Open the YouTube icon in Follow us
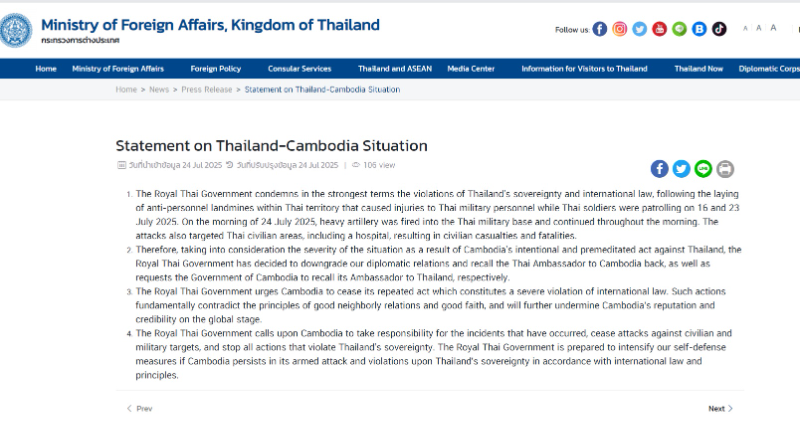This screenshot has height=429, width=800. 659,29
